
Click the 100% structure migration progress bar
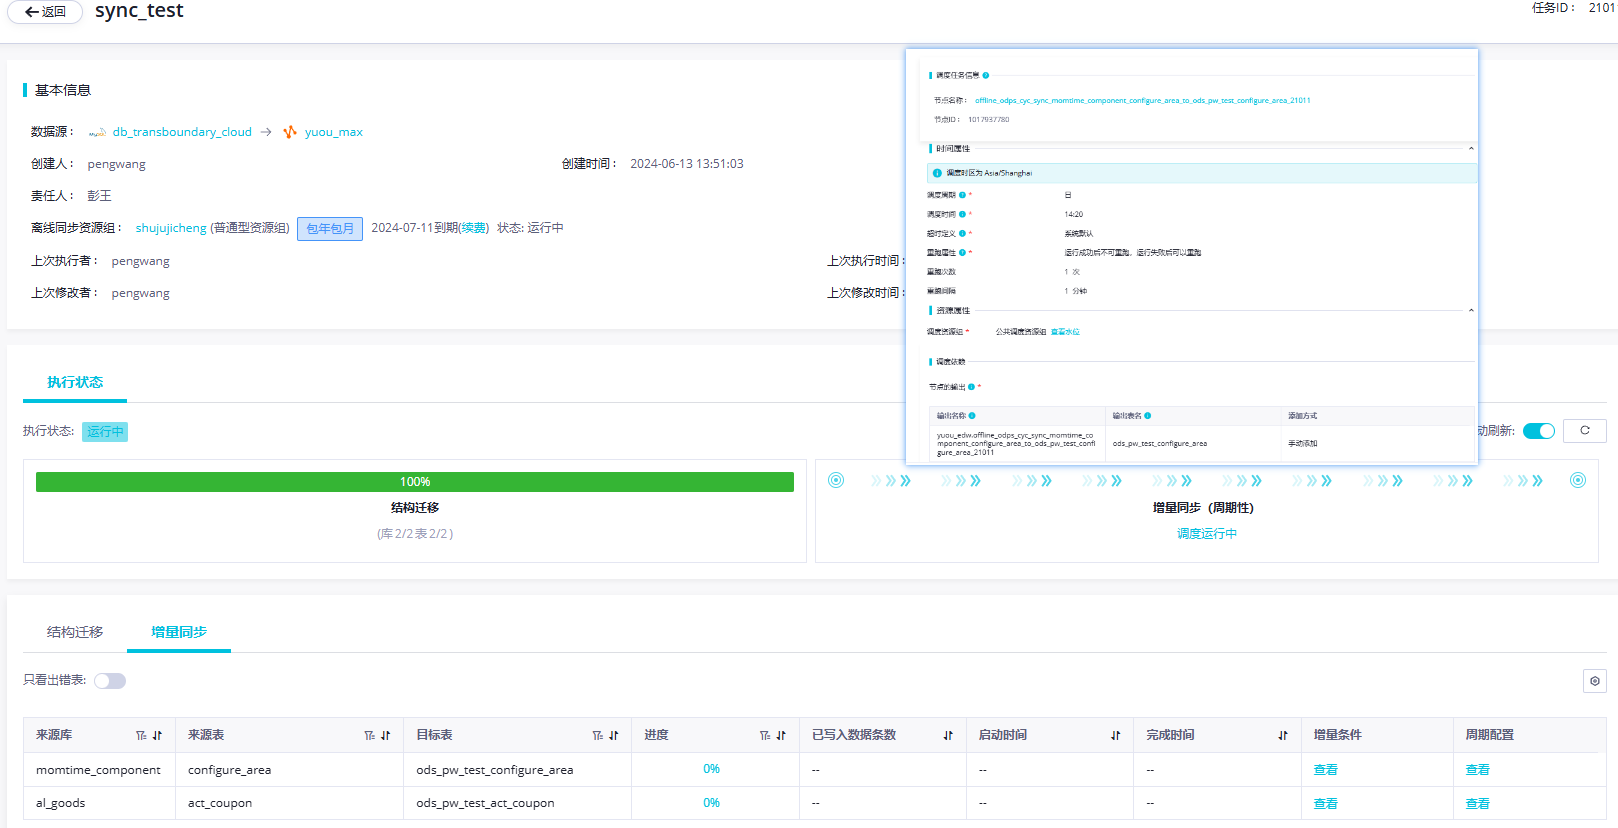pos(415,482)
